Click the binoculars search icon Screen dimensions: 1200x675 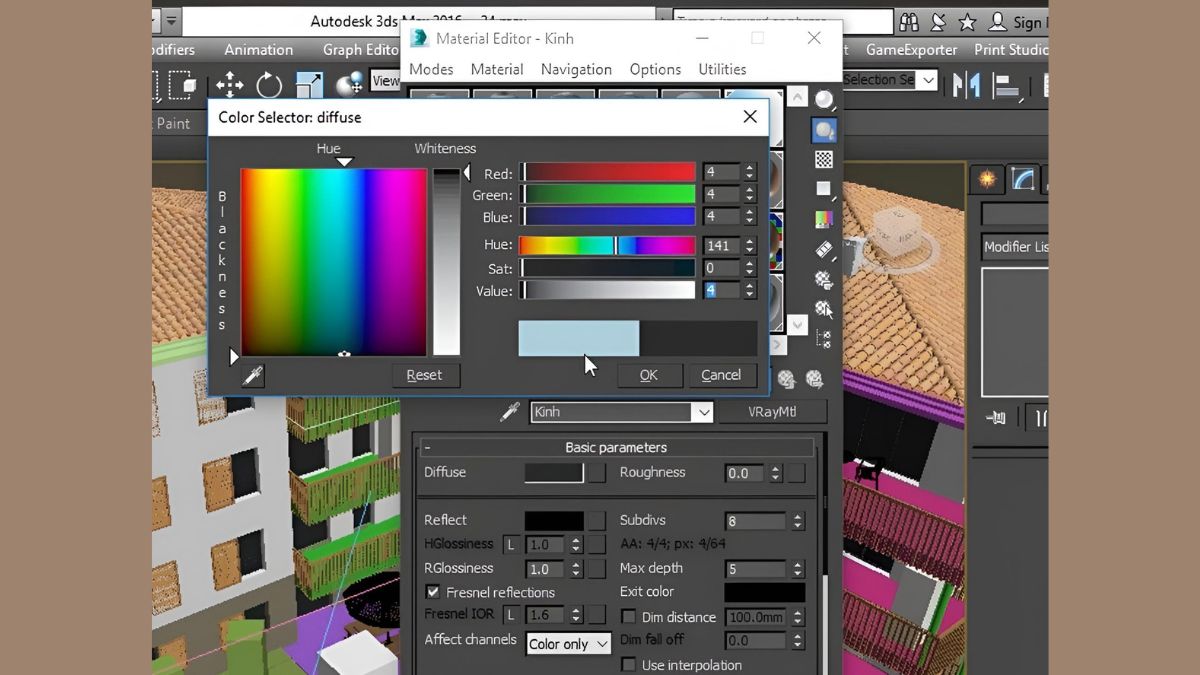[x=909, y=22]
